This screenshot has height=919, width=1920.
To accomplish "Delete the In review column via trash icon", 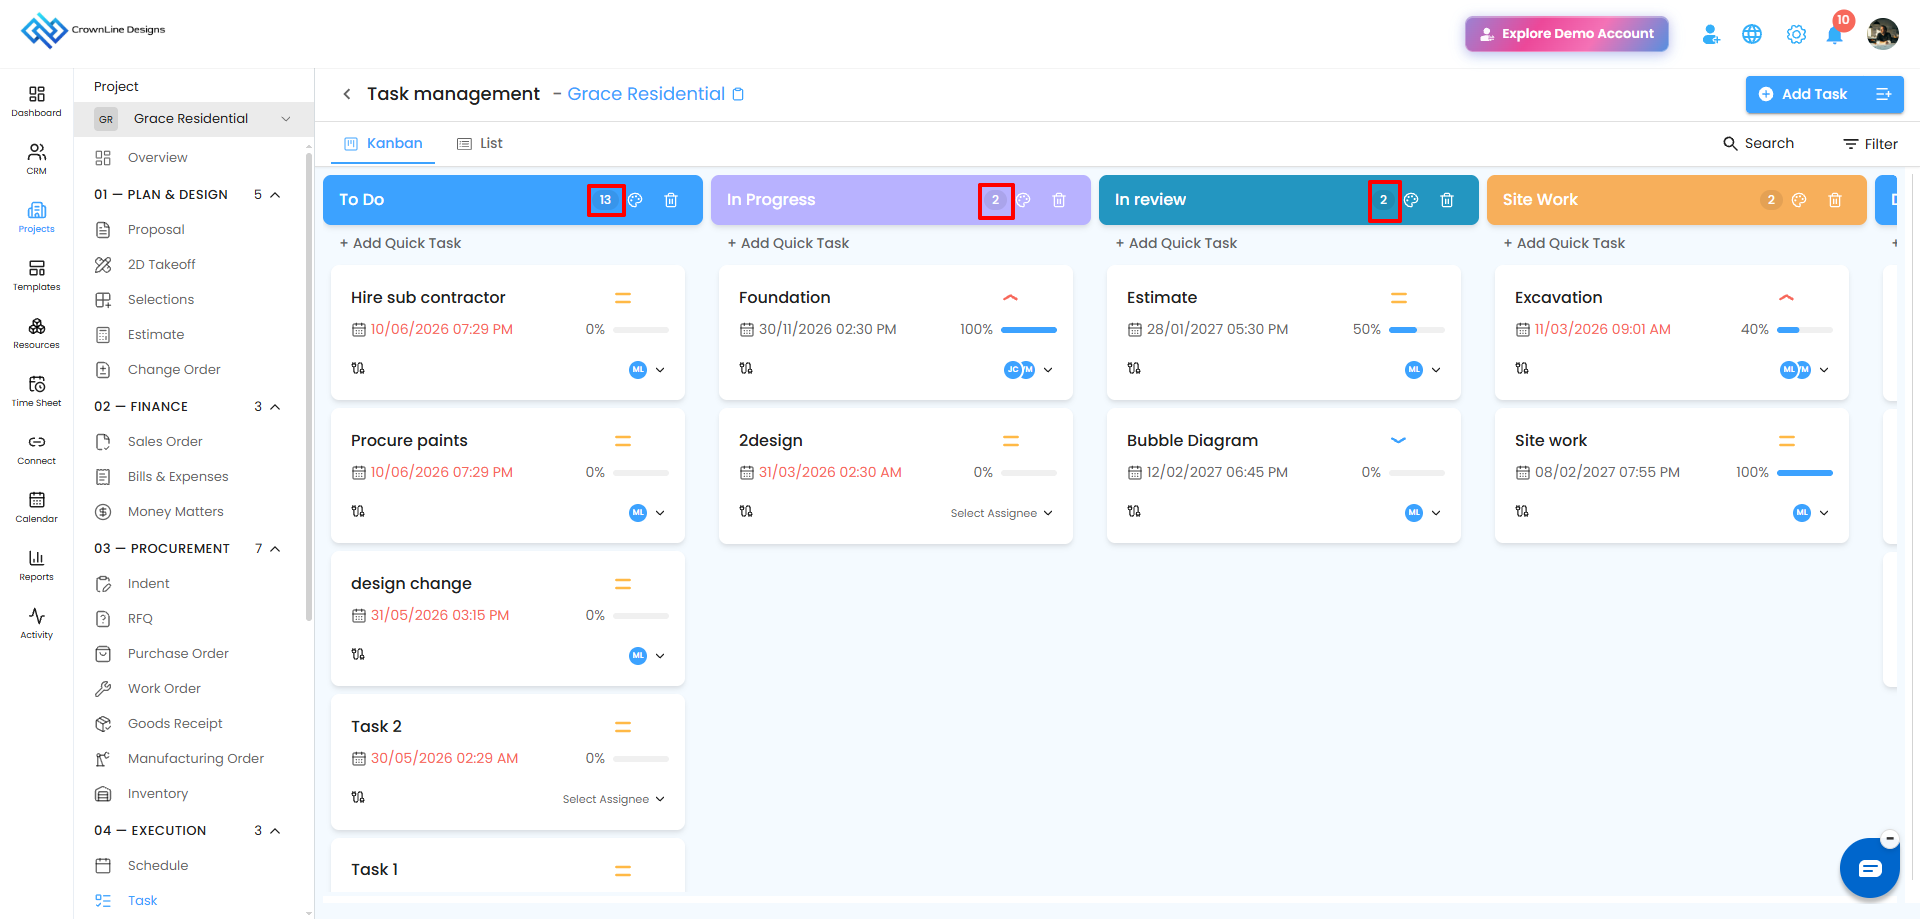I will point(1447,200).
